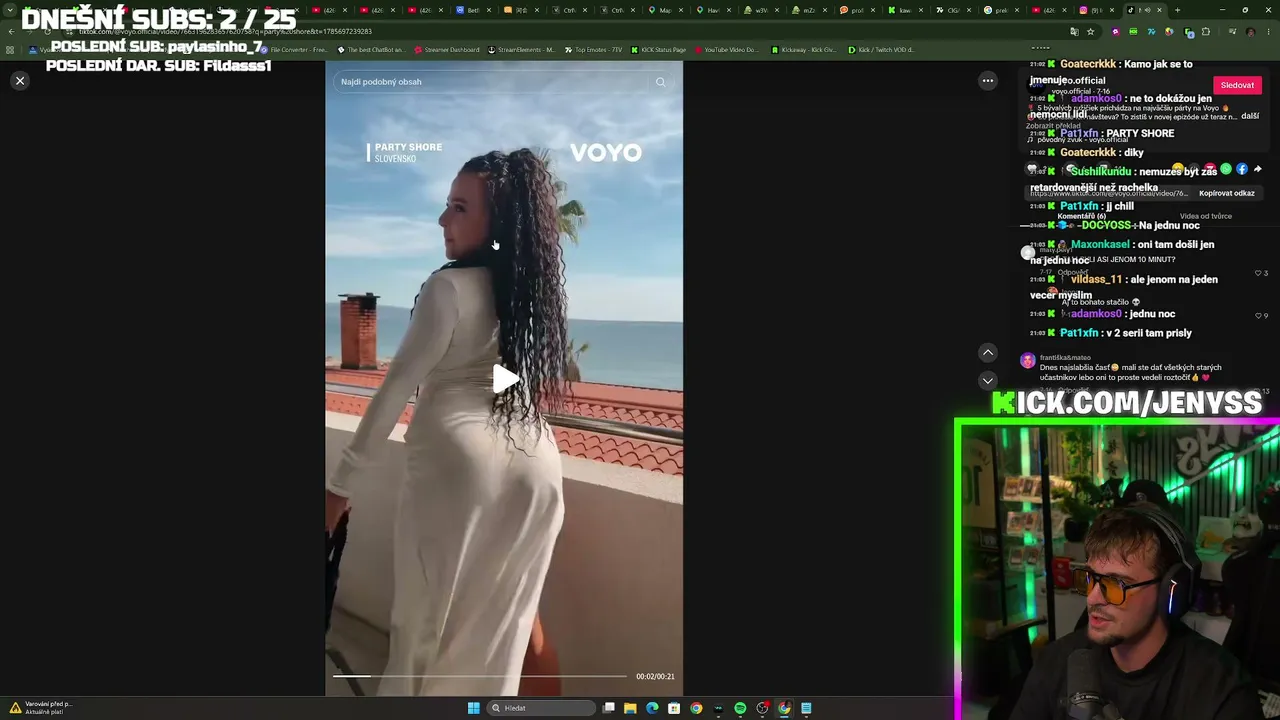Seek using the video progress bar

tap(480, 676)
